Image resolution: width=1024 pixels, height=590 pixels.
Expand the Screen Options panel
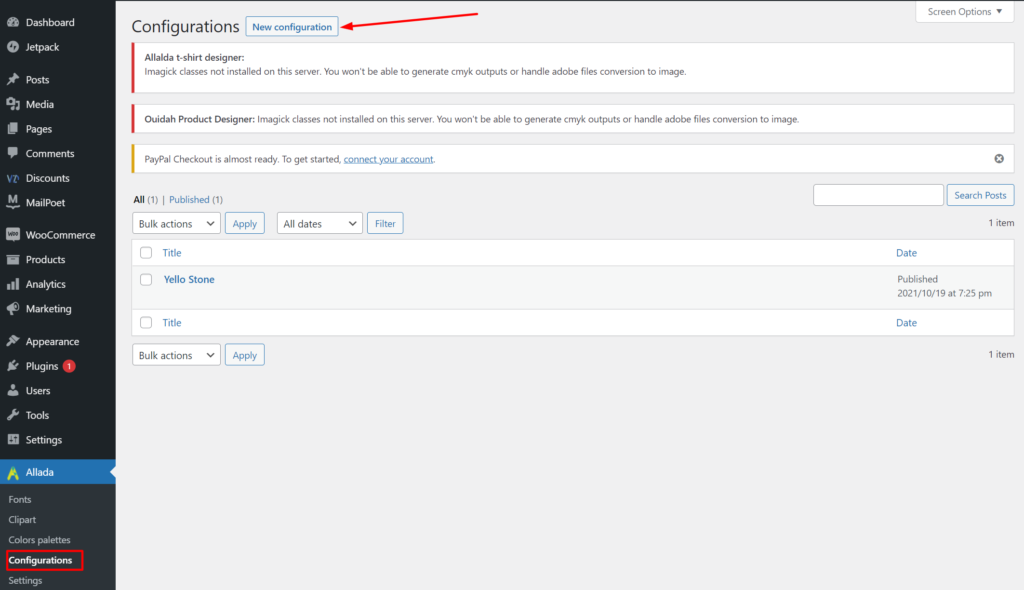[964, 12]
